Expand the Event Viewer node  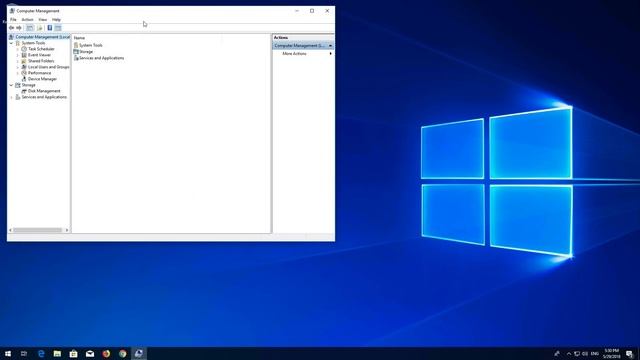(x=18, y=55)
